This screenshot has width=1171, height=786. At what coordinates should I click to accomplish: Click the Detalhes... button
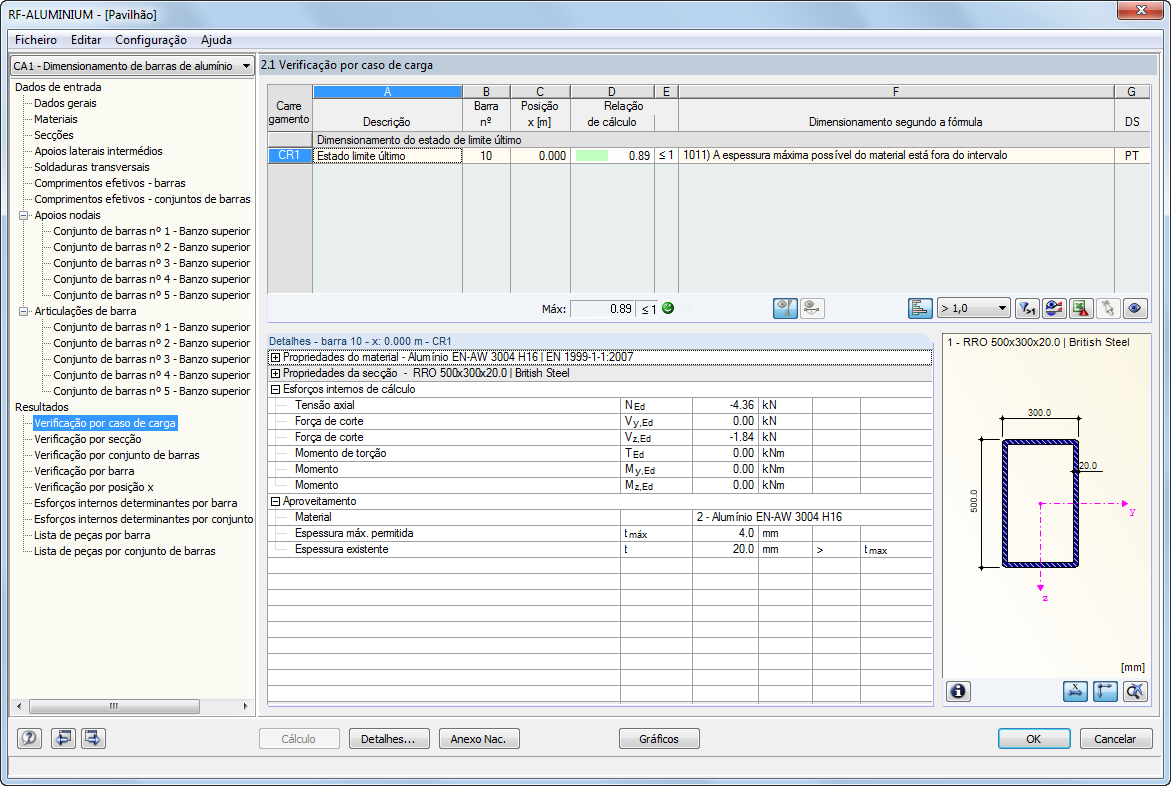click(x=388, y=739)
